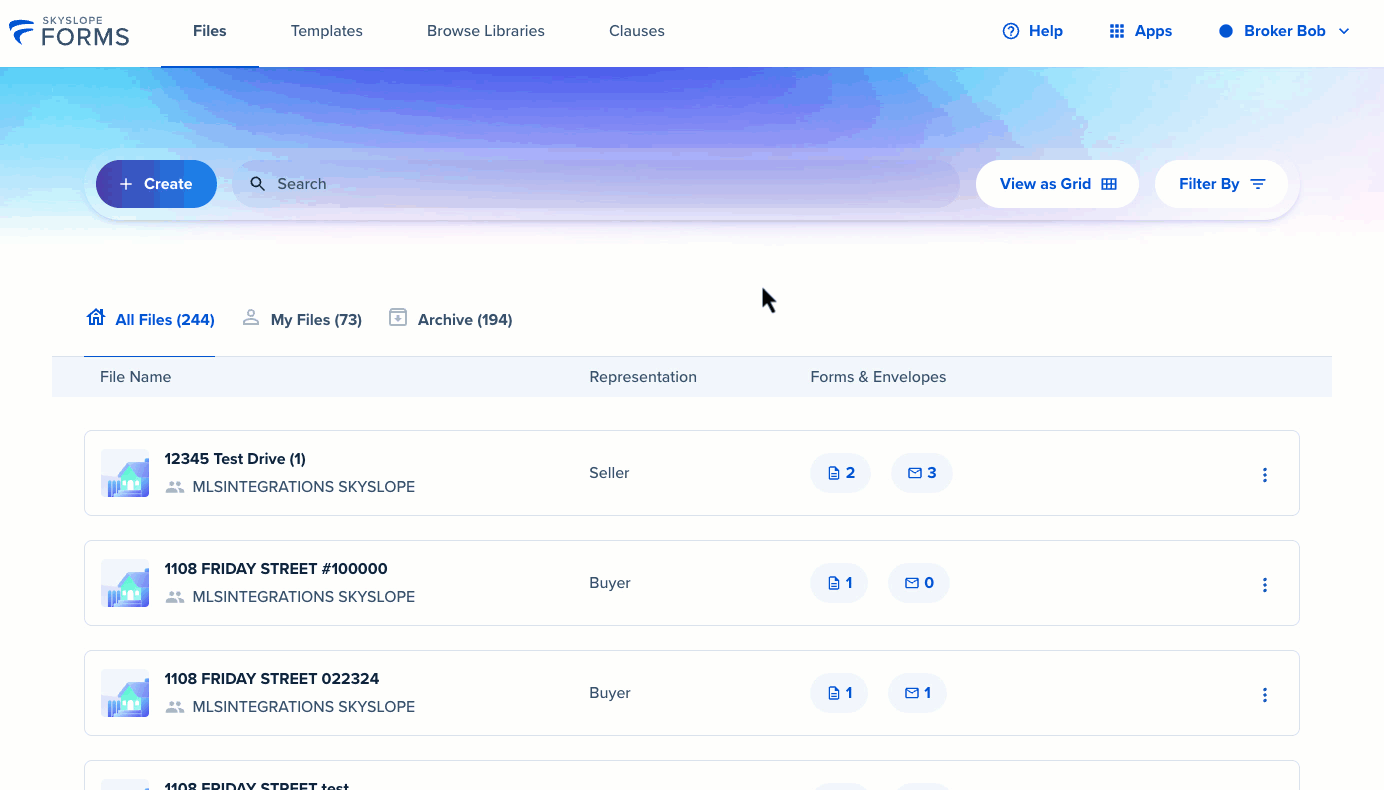Screen dimensions: 1384x790
Task: Open the 3 envelopes badge for 12345 Test Drive
Action: click(921, 473)
